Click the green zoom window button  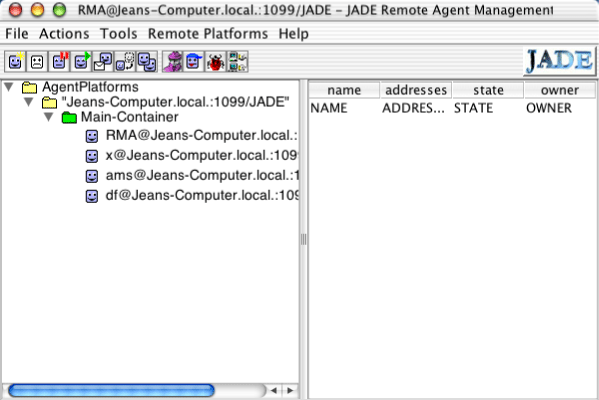[59, 10]
